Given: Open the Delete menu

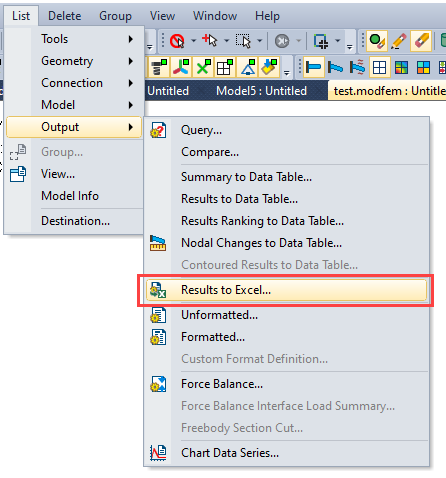Looking at the screenshot, I should tap(65, 16).
